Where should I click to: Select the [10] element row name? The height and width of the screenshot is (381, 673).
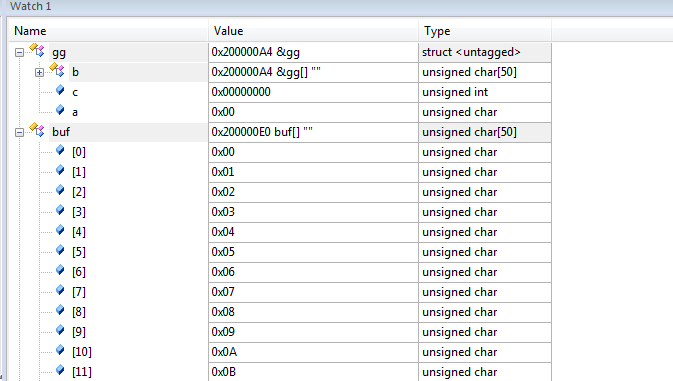tap(82, 352)
